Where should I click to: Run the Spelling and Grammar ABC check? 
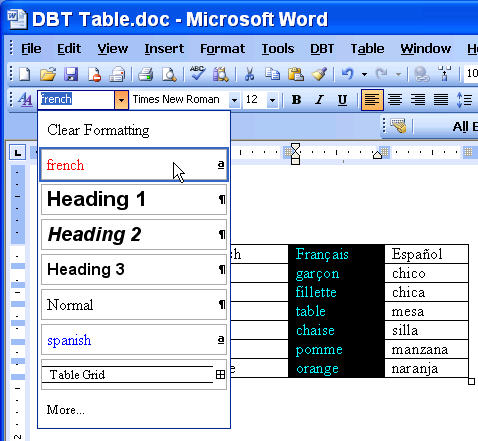tap(197, 73)
